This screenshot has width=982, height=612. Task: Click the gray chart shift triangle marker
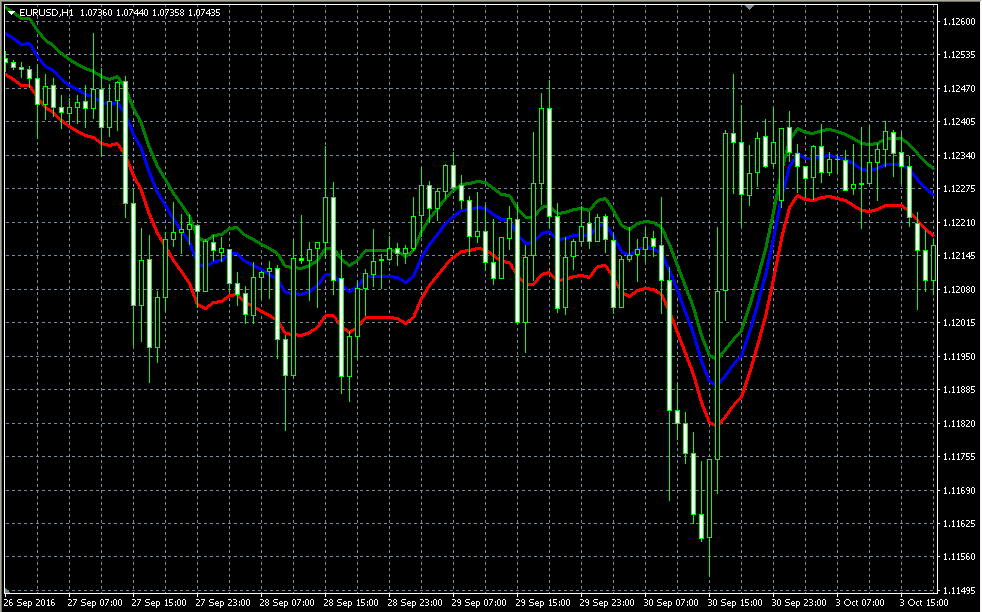point(750,7)
